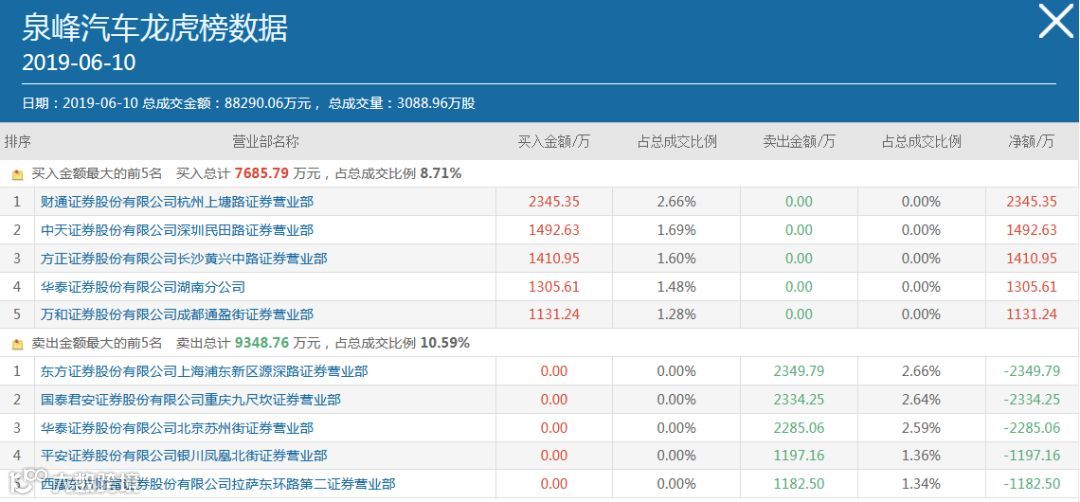
Task: Click net amount -2349.79
Action: click(1032, 371)
